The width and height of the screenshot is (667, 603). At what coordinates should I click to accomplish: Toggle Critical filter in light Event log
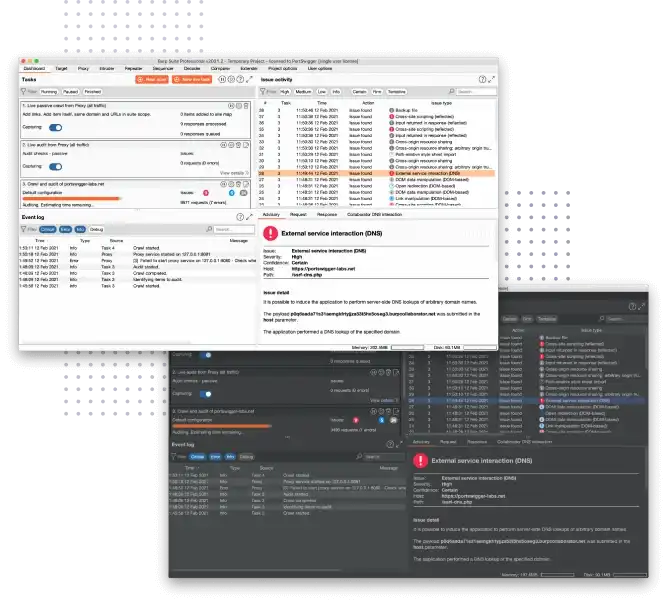point(48,230)
